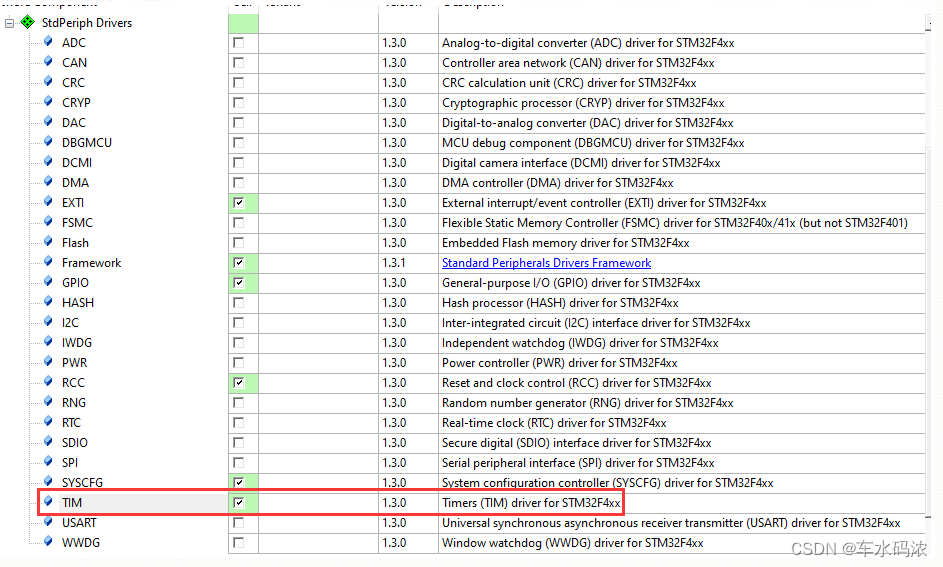This screenshot has height=567, width=943.
Task: Click the blue diamond icon beside I2C
Action: pos(49,322)
